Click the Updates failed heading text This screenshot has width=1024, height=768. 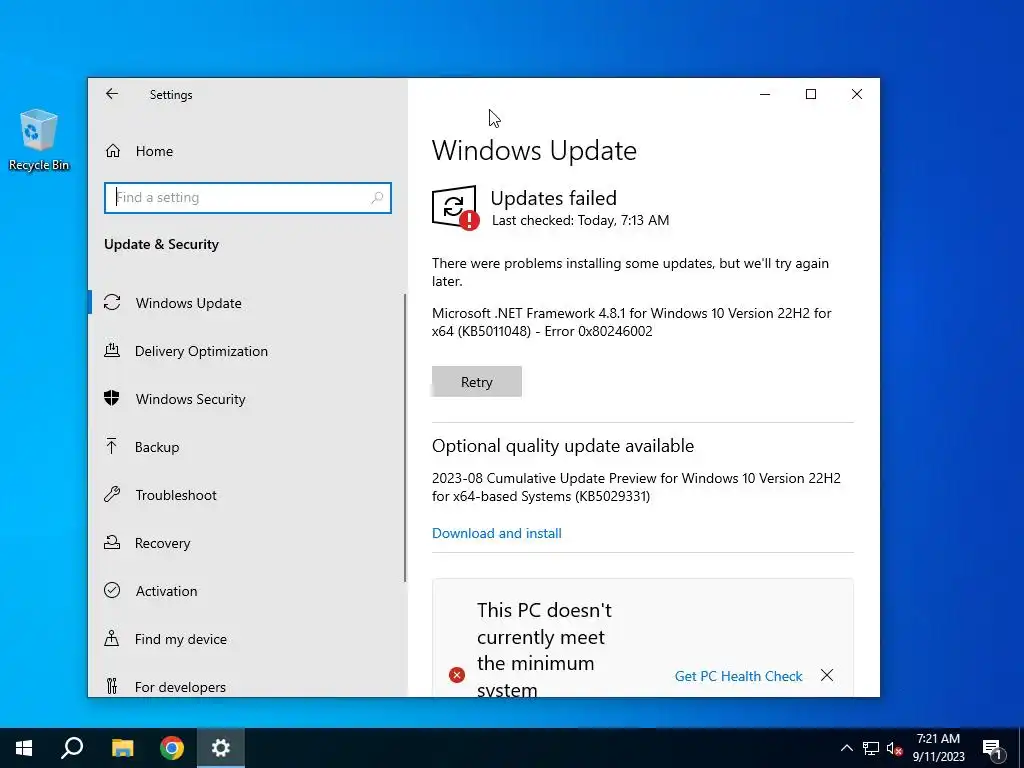coord(553,198)
